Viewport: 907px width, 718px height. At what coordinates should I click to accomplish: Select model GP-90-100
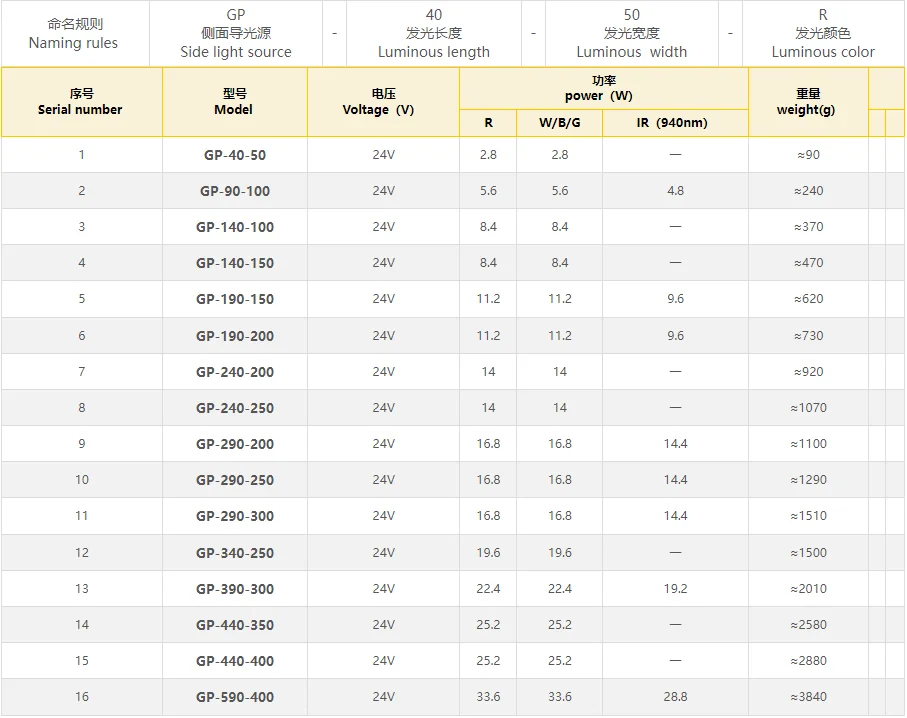click(235, 191)
